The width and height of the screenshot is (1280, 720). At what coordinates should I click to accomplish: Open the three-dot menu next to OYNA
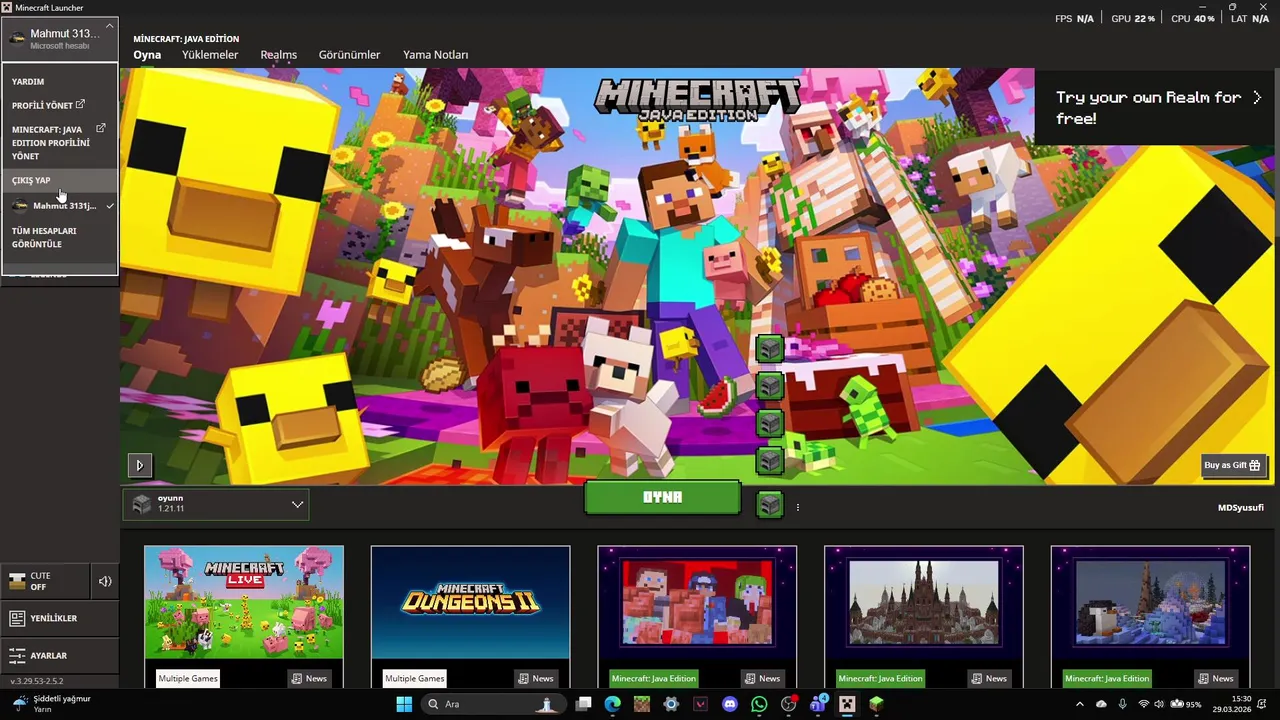[797, 507]
